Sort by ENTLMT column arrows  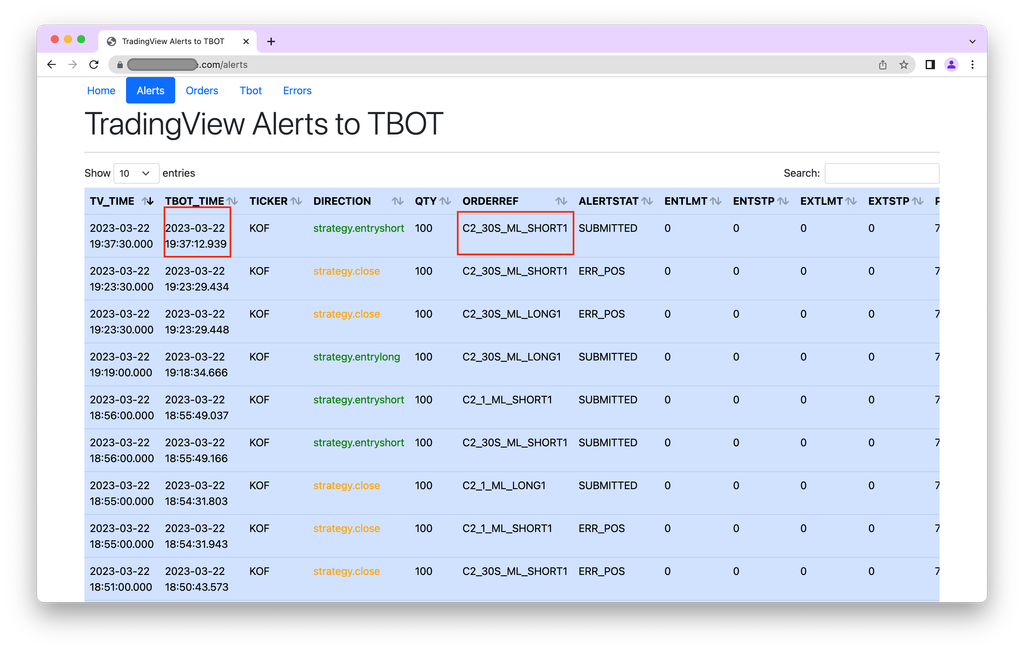point(716,201)
